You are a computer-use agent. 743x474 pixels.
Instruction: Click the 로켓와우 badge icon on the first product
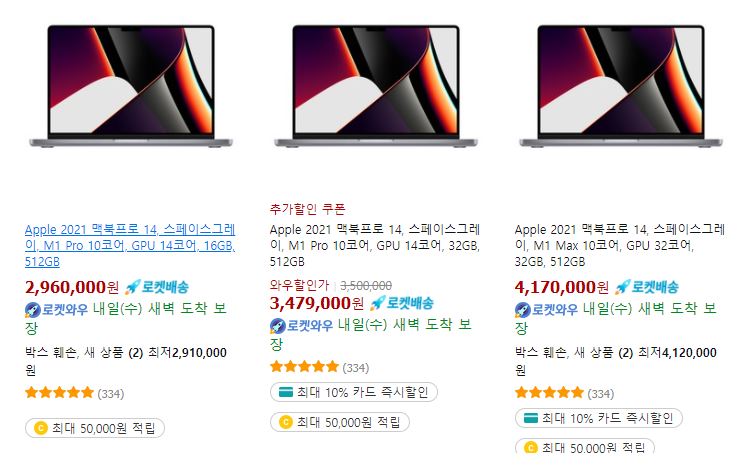click(x=33, y=310)
